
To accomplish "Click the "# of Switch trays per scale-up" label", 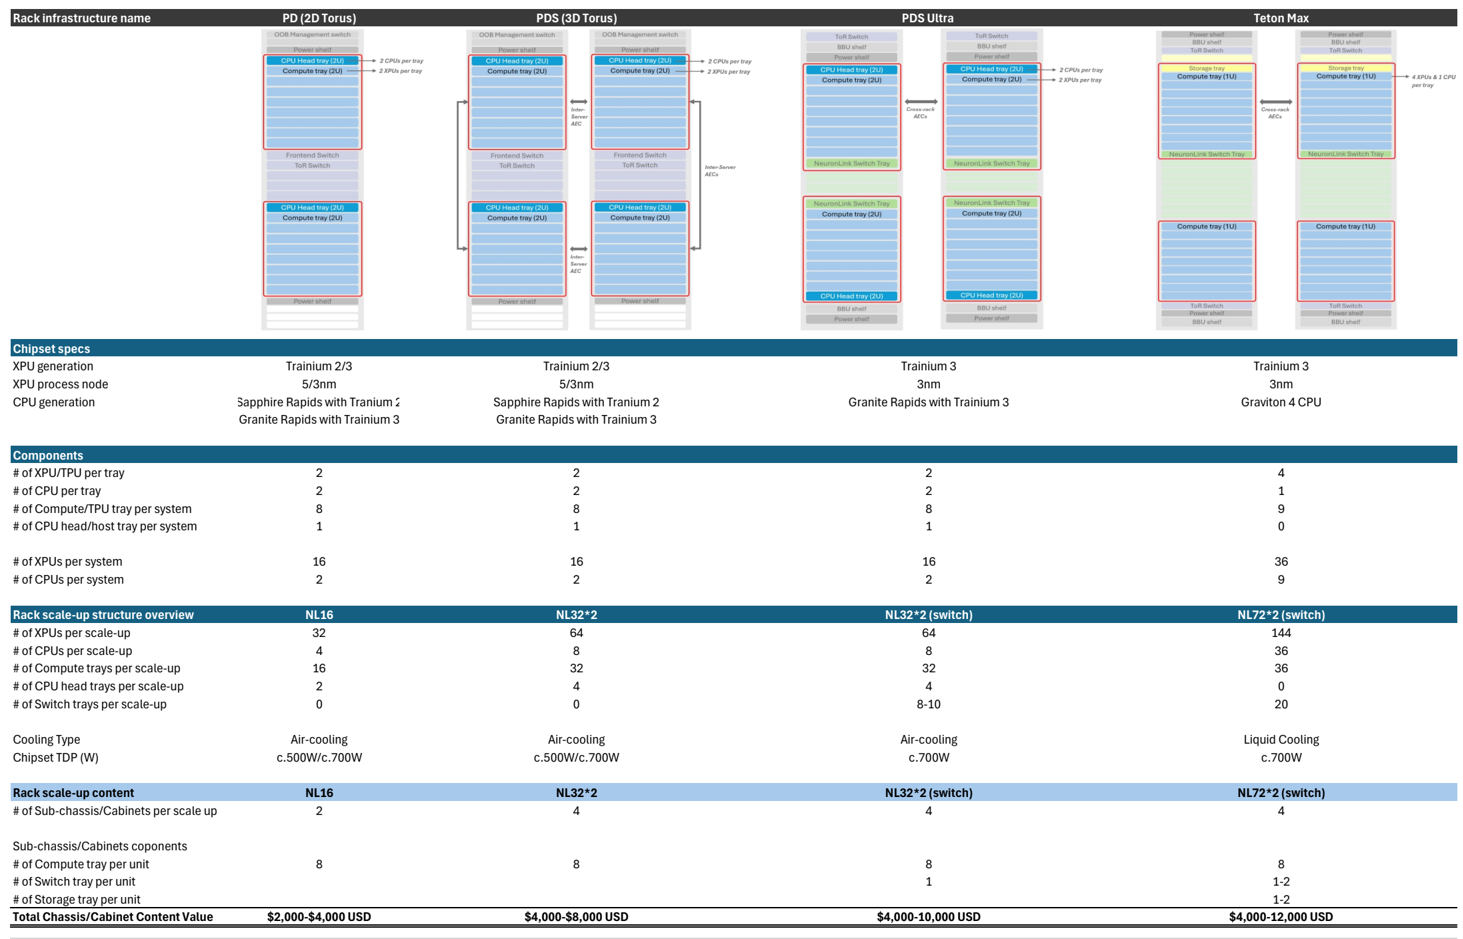I will pos(90,704).
